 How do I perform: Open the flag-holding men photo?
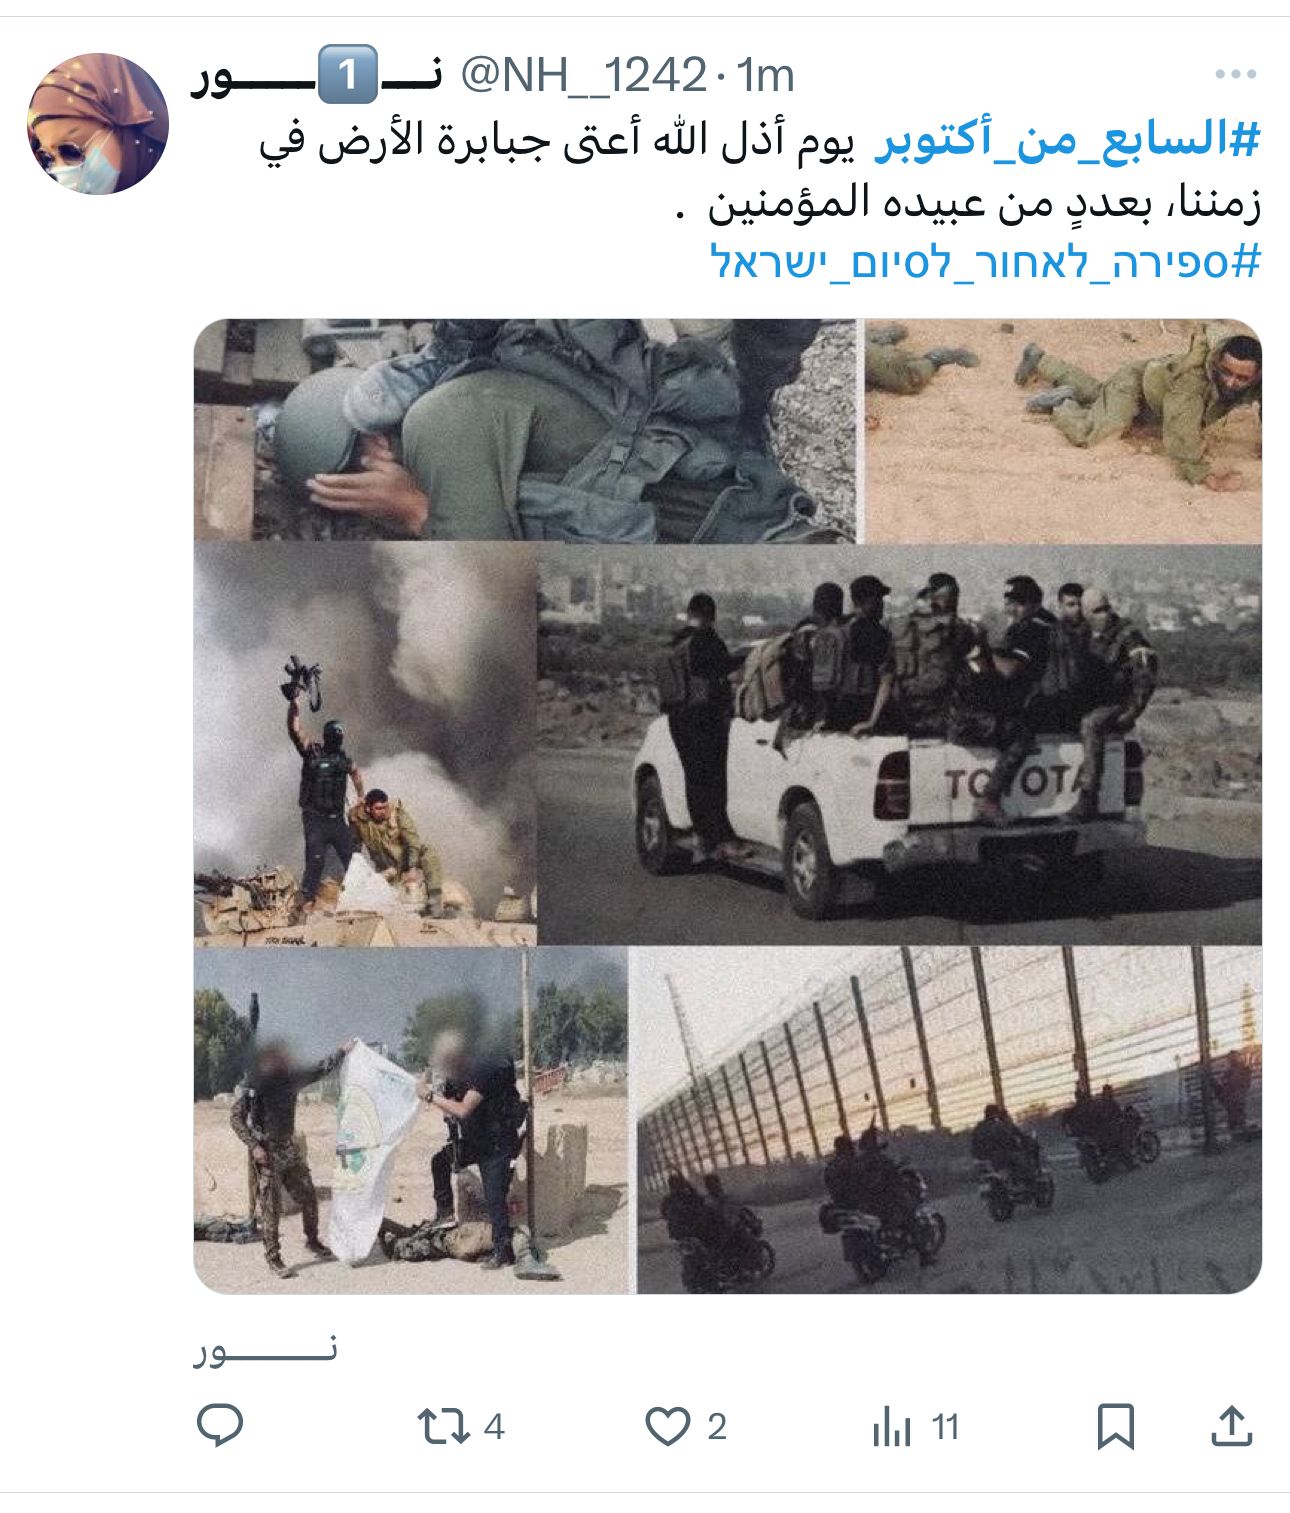(411, 1120)
